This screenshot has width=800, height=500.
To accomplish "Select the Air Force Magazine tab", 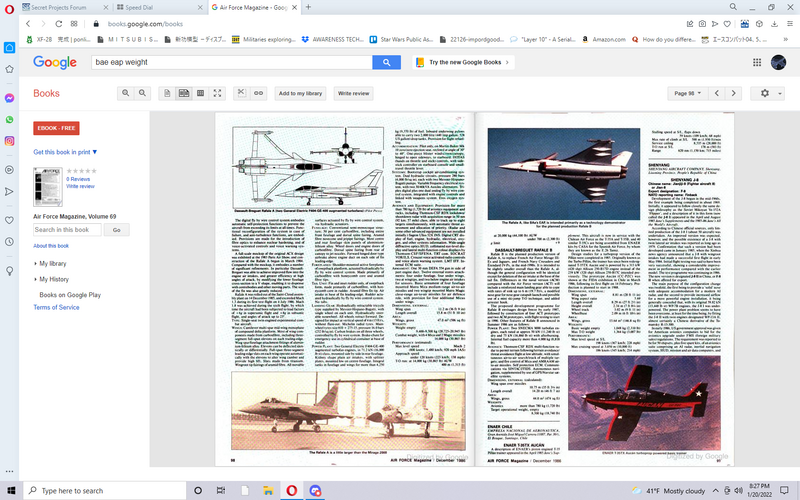I will click(254, 7).
